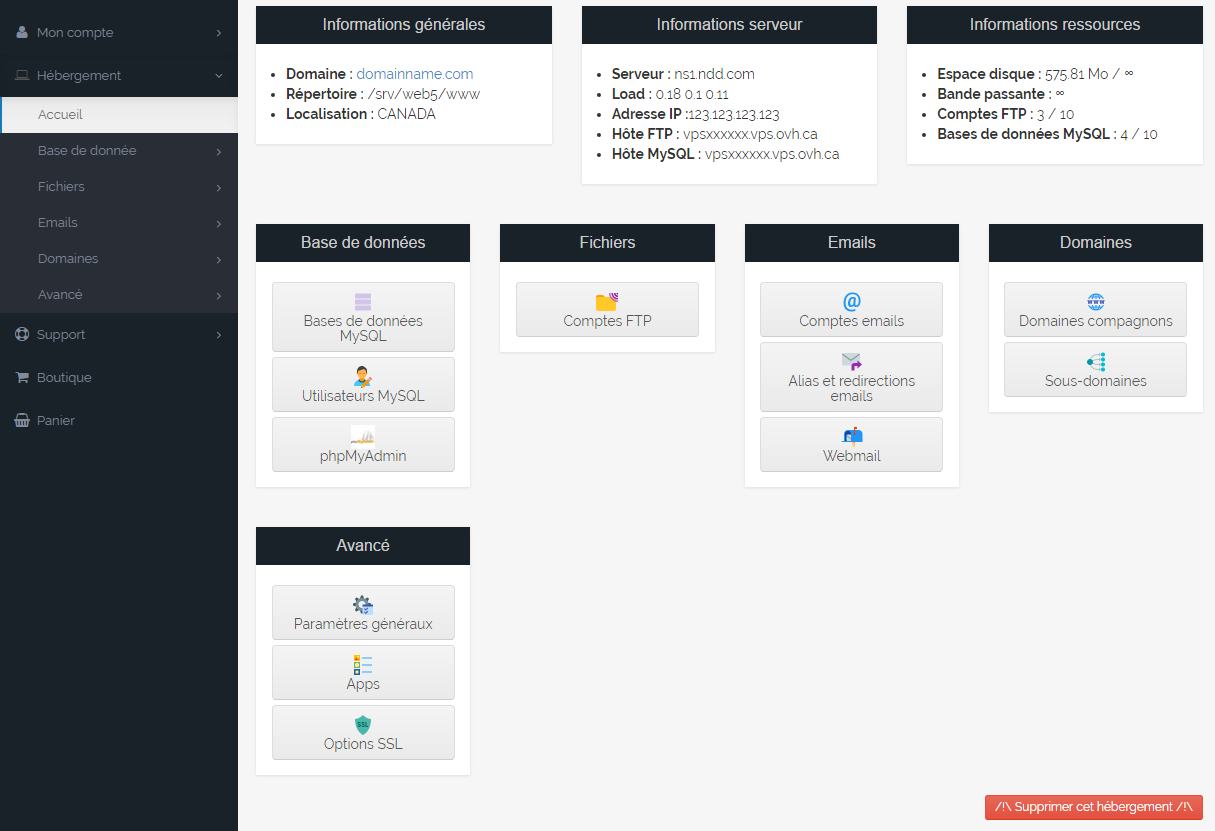The width and height of the screenshot is (1215, 831).
Task: Expand the Emails sidebar submenu
Action: (x=119, y=223)
